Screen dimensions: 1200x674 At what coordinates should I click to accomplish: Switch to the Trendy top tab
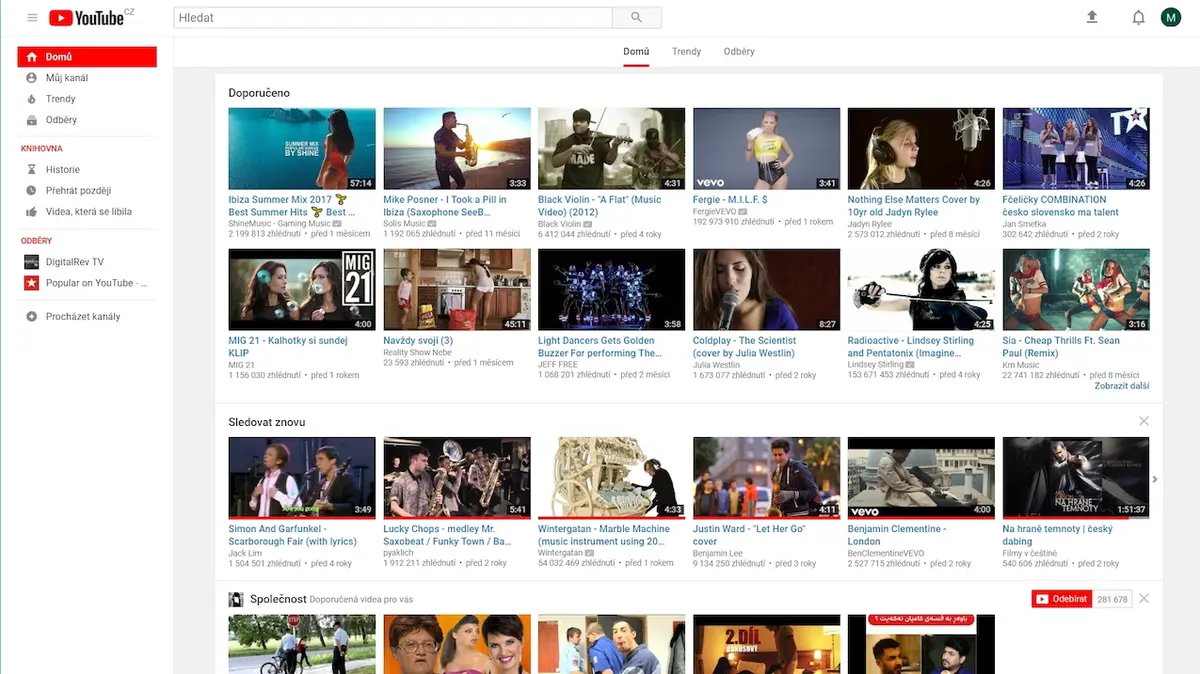686,52
